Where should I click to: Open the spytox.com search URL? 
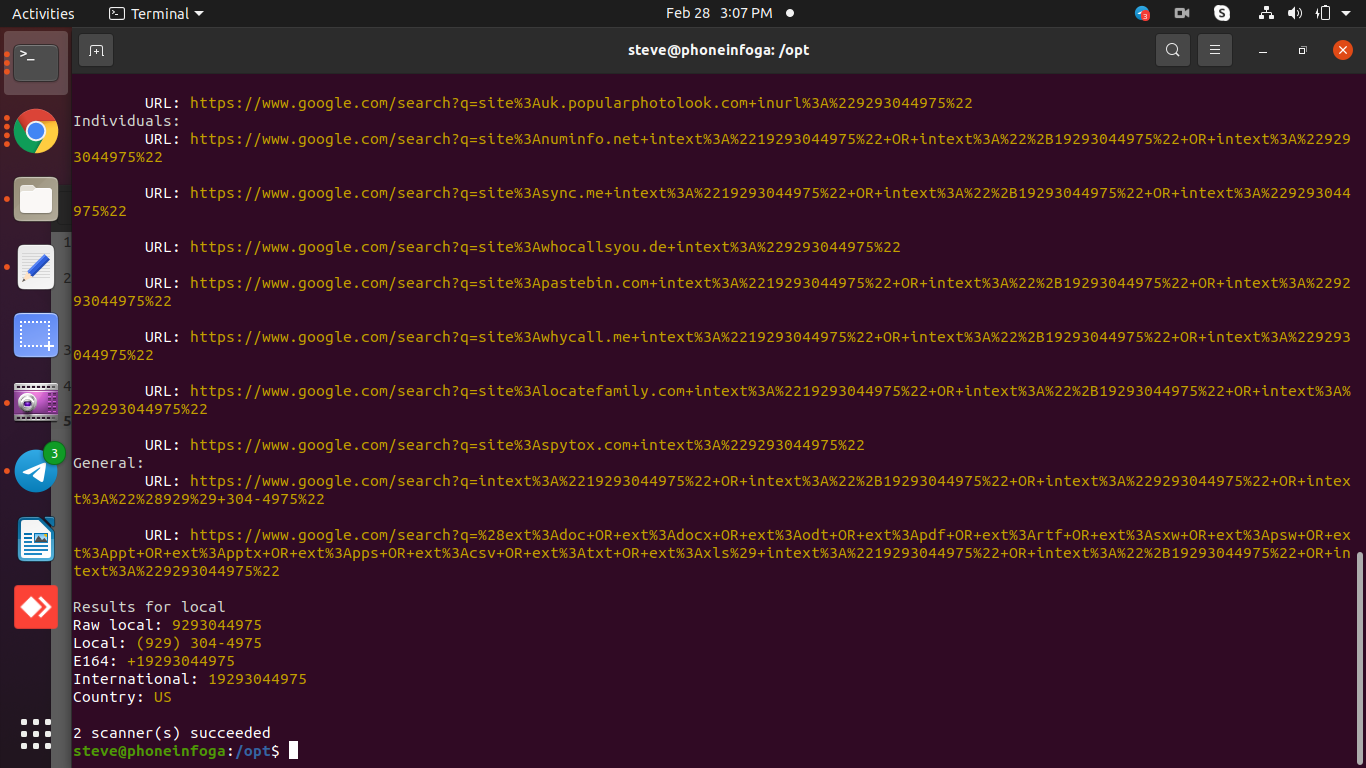click(x=527, y=445)
